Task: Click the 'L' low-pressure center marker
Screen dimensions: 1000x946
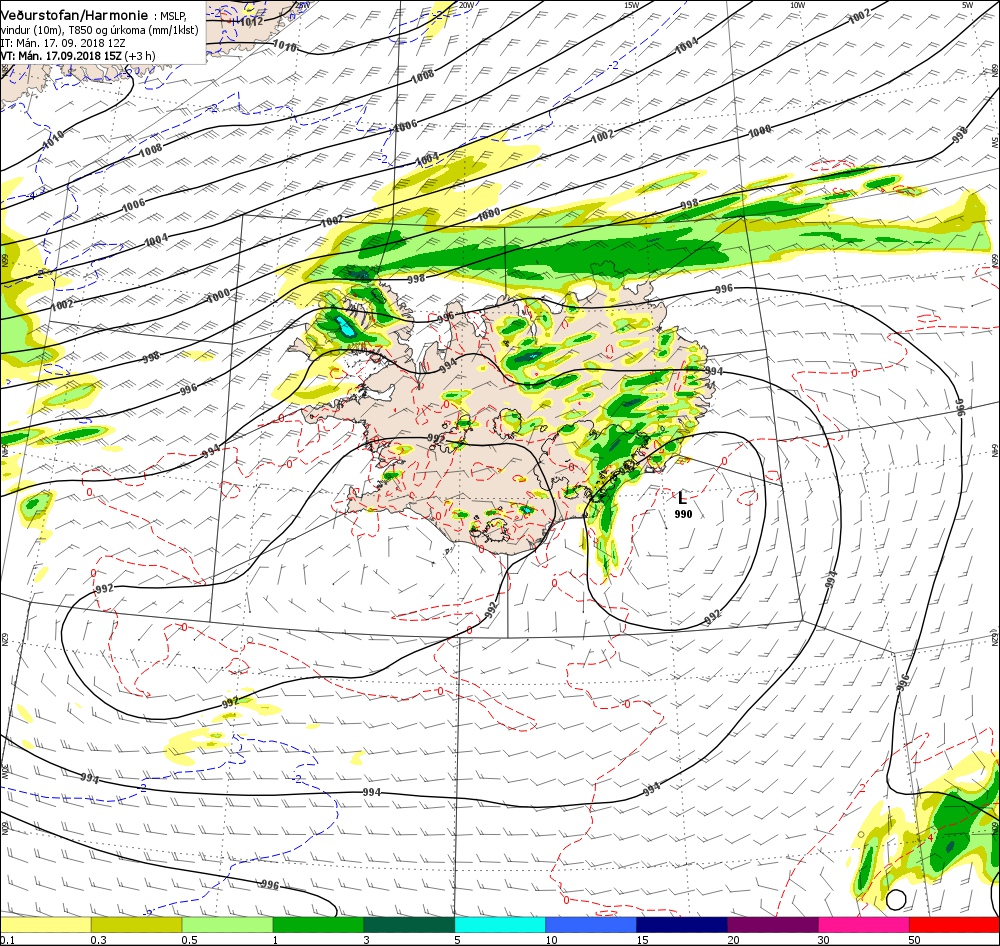Action: pyautogui.click(x=682, y=498)
